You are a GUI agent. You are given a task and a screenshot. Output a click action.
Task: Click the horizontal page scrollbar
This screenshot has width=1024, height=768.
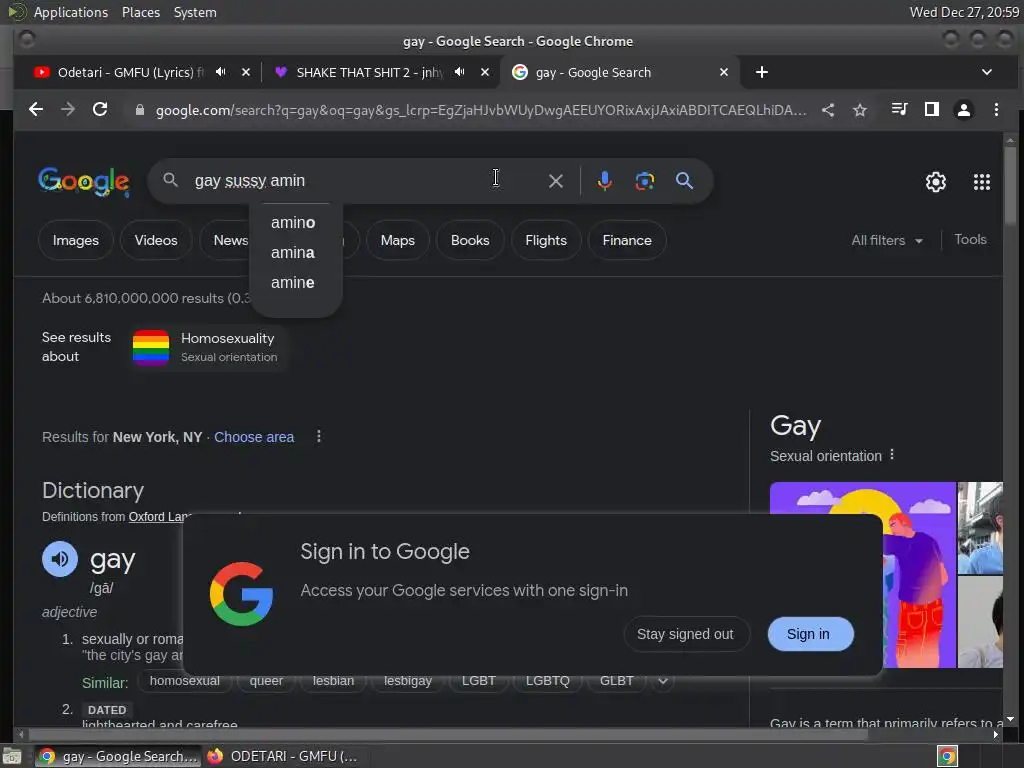point(447,735)
